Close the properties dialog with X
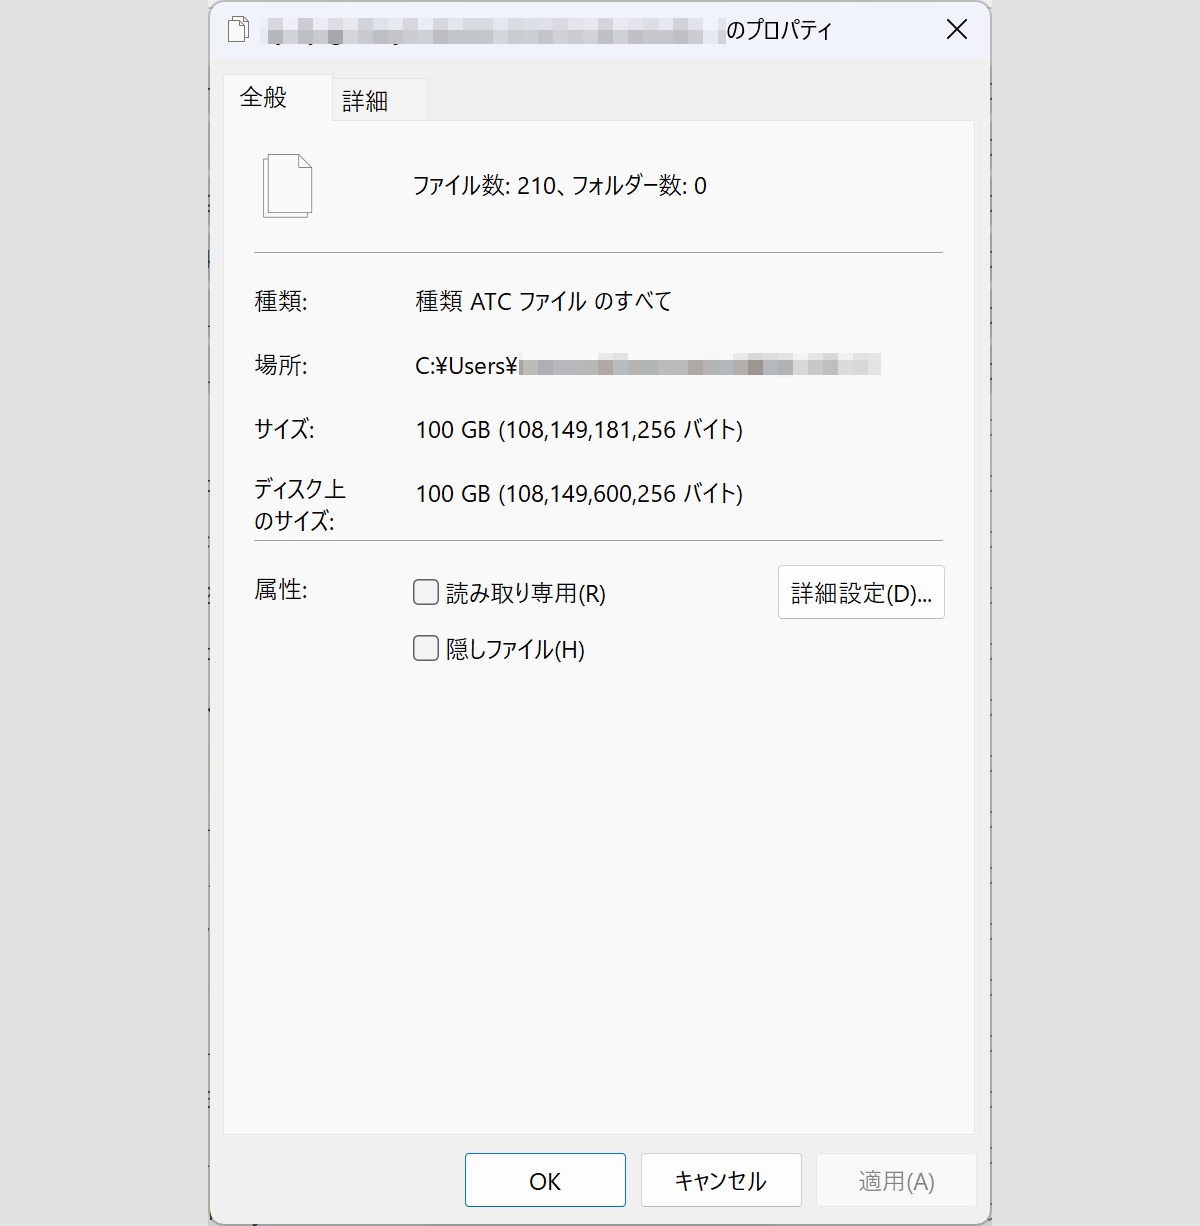This screenshot has width=1200, height=1226. pyautogui.click(x=956, y=30)
